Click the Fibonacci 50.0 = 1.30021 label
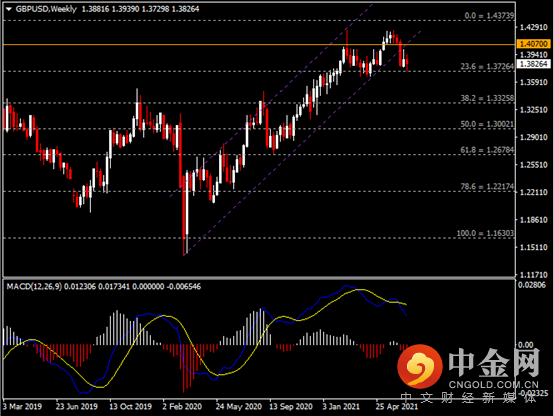 (x=487, y=124)
